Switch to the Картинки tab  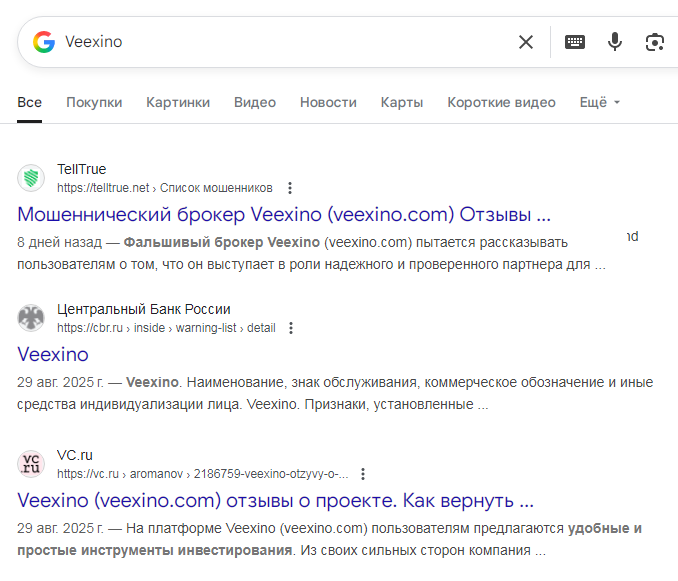click(x=178, y=102)
